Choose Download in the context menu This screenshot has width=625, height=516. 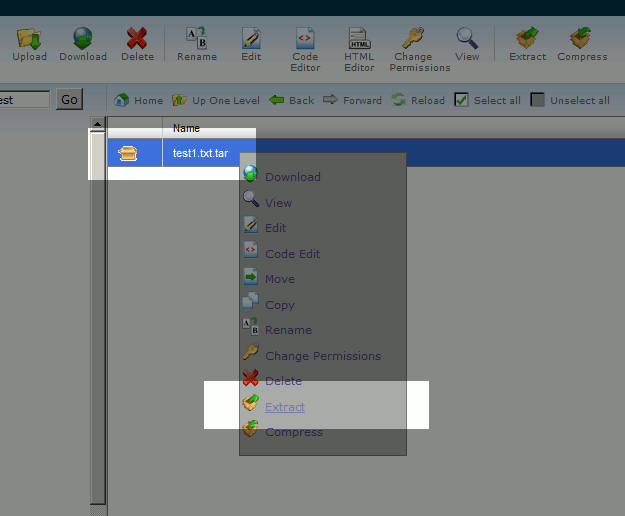293,177
